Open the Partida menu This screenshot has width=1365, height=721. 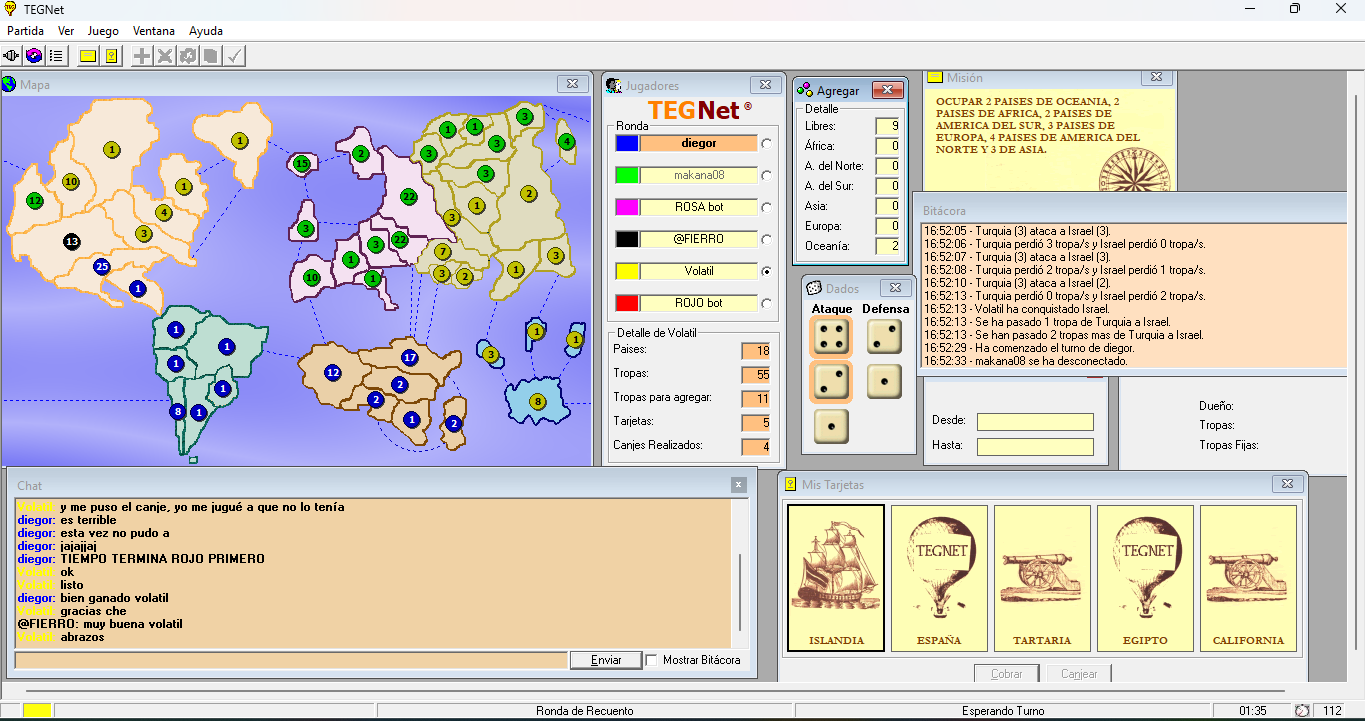pyautogui.click(x=26, y=31)
